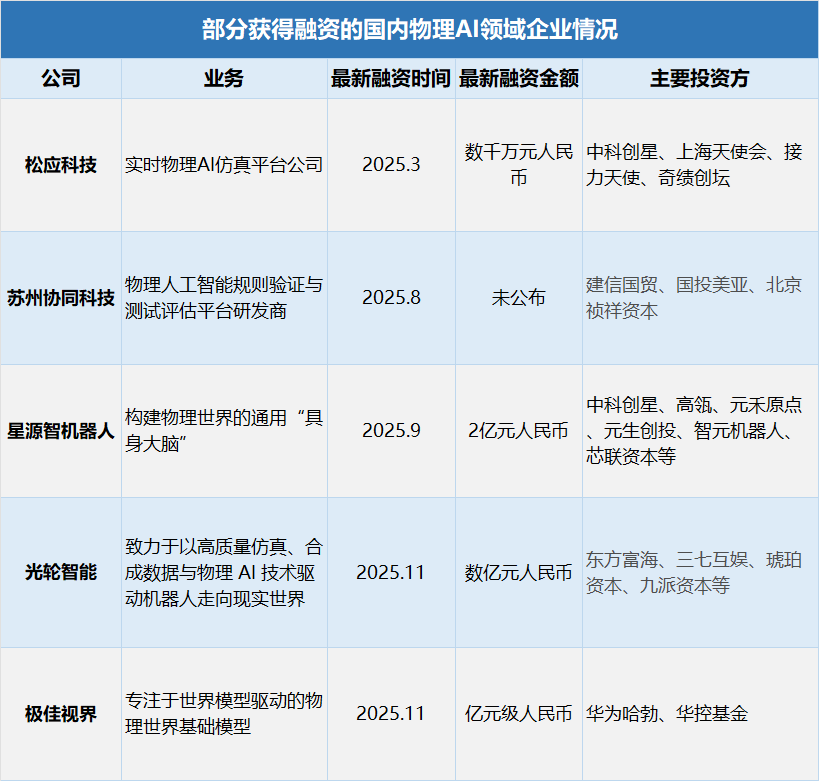Click the 未公布 financing amount cell
Image resolution: width=819 pixels, height=781 pixels.
coord(518,298)
